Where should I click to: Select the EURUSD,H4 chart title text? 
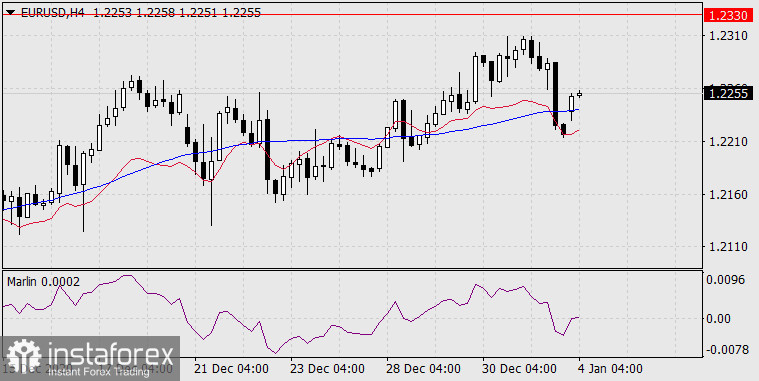click(x=52, y=13)
